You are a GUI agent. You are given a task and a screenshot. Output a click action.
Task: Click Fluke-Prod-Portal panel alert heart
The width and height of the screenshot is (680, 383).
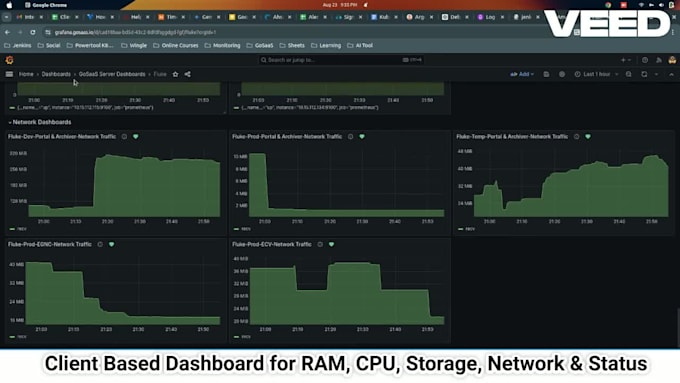click(362, 137)
